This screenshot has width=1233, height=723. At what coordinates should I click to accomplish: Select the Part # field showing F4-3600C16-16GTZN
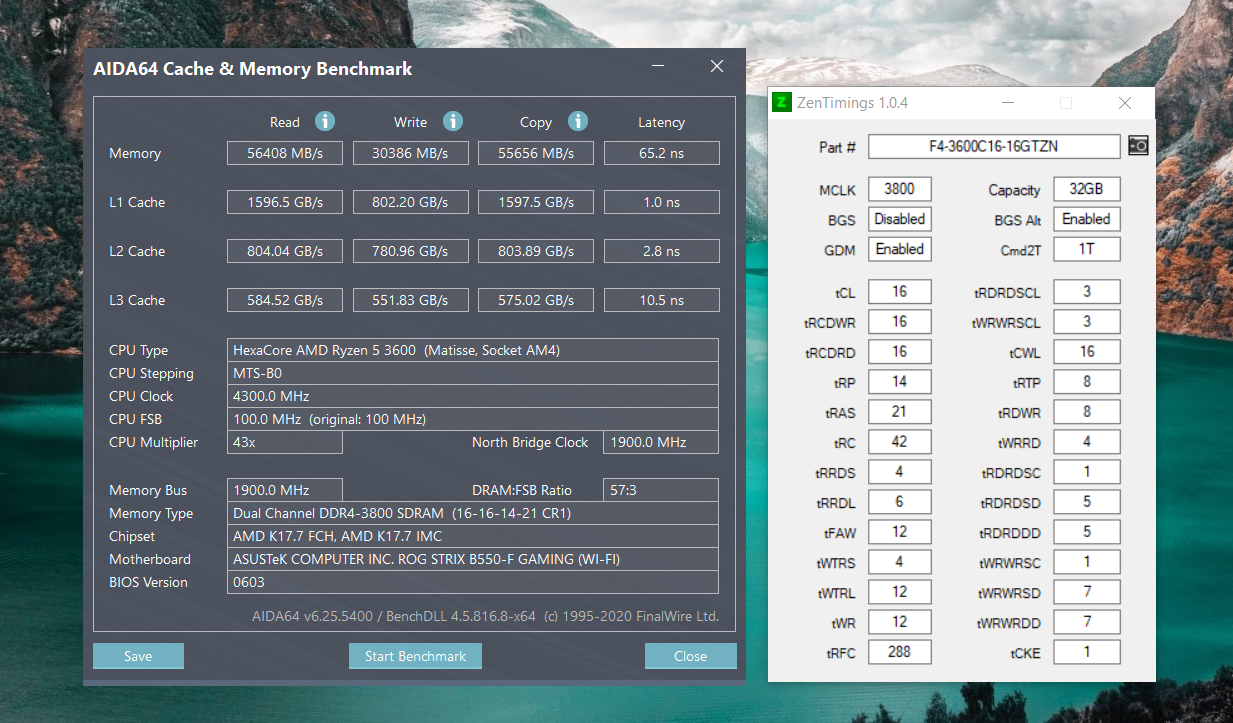[994, 145]
